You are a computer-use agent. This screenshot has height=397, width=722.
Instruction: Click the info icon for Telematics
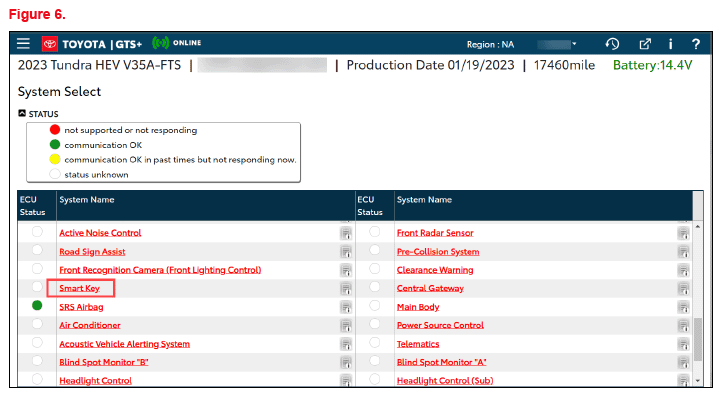click(x=683, y=344)
